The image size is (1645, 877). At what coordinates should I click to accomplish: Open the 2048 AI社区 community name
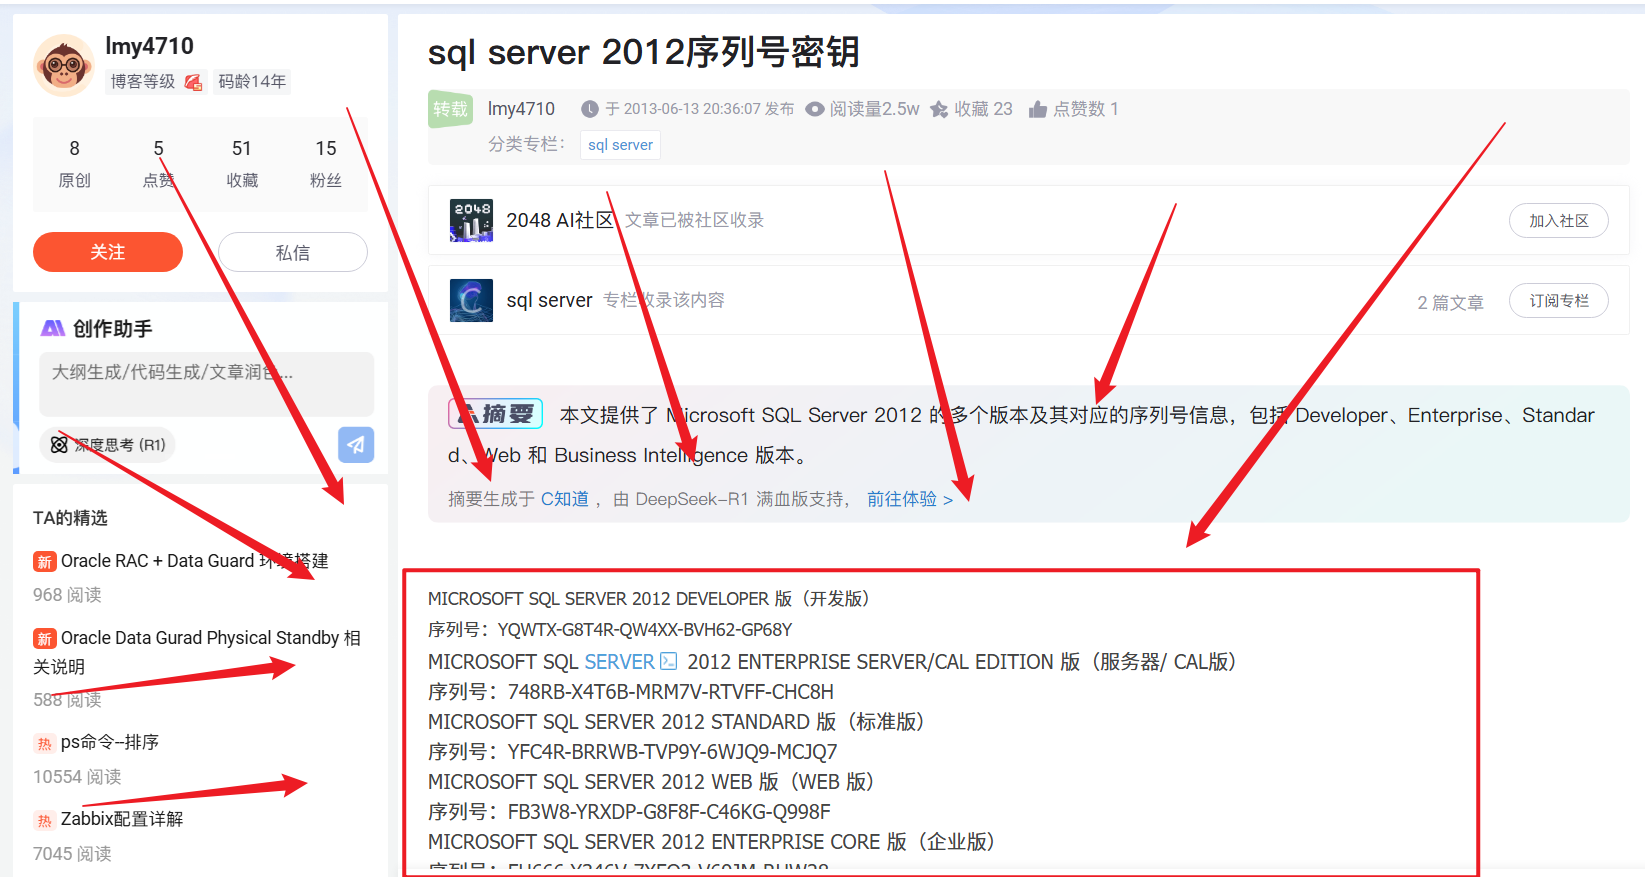point(559,220)
